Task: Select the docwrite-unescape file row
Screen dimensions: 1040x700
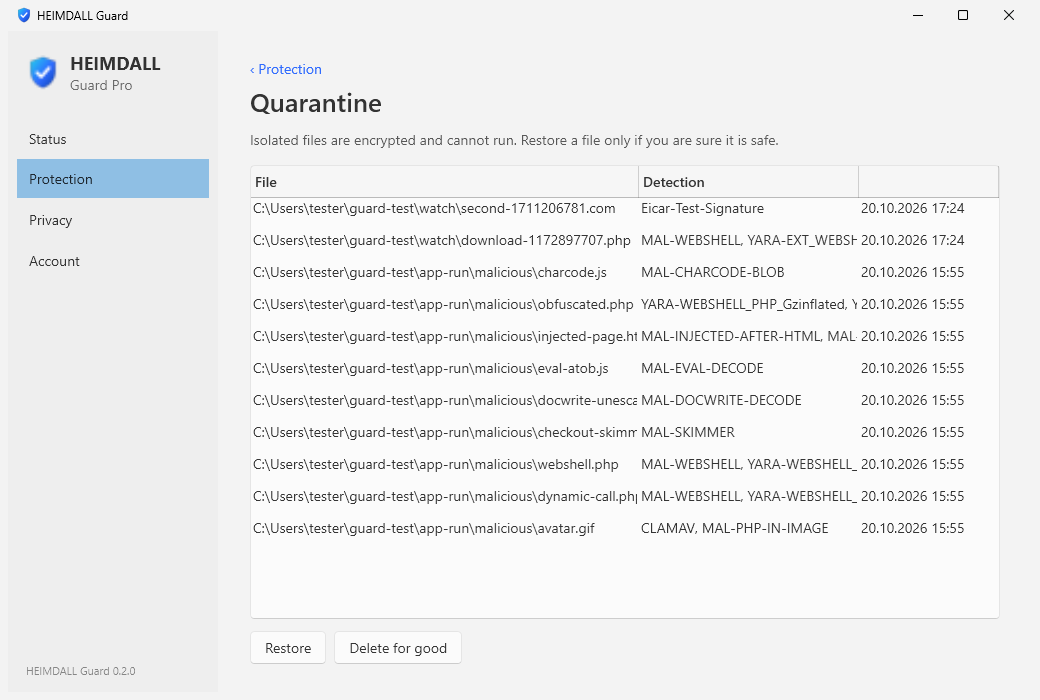Action: (x=625, y=400)
